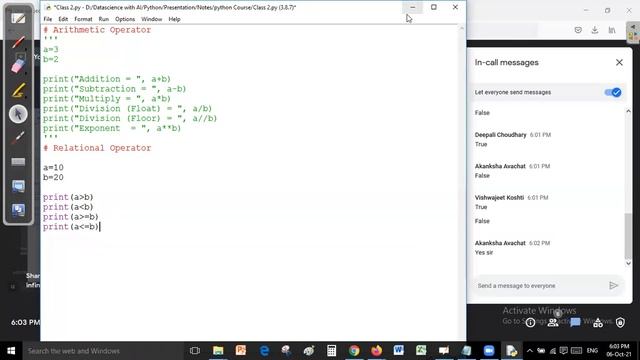The height and width of the screenshot is (360, 640).
Task: Open Firefox from taskbar
Action: tap(376, 351)
